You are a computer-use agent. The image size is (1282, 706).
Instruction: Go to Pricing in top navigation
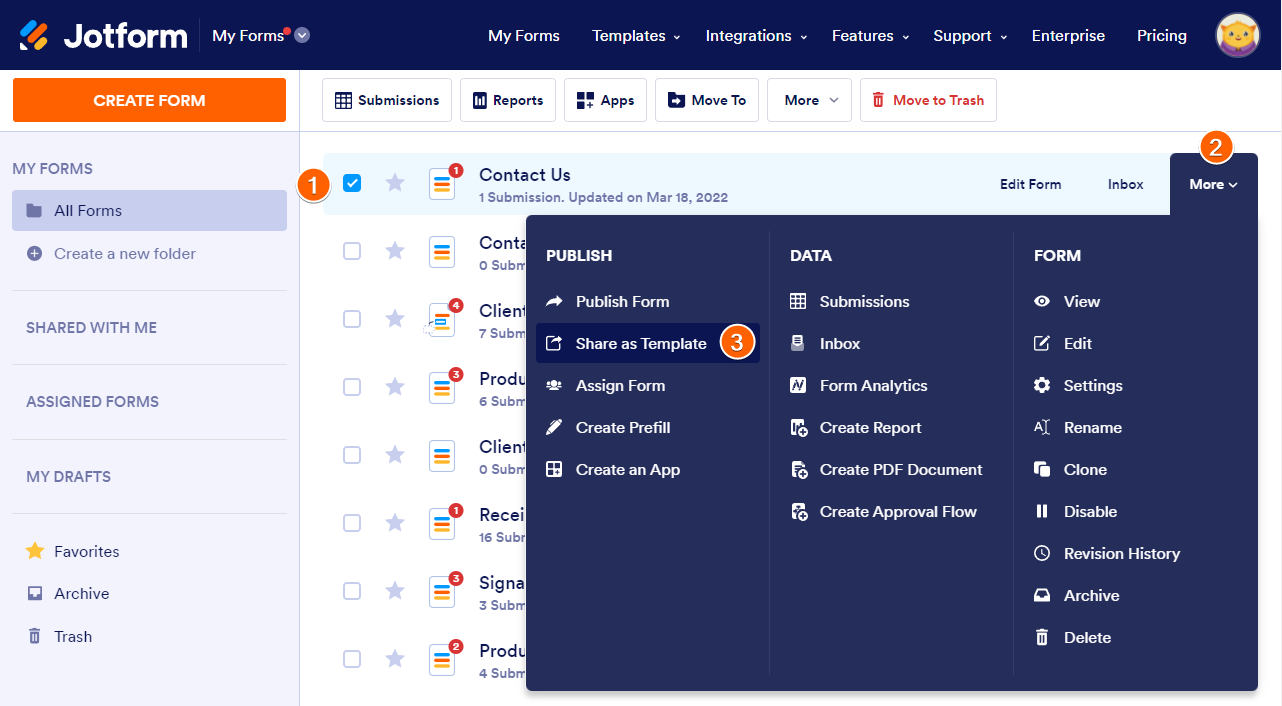point(1162,35)
